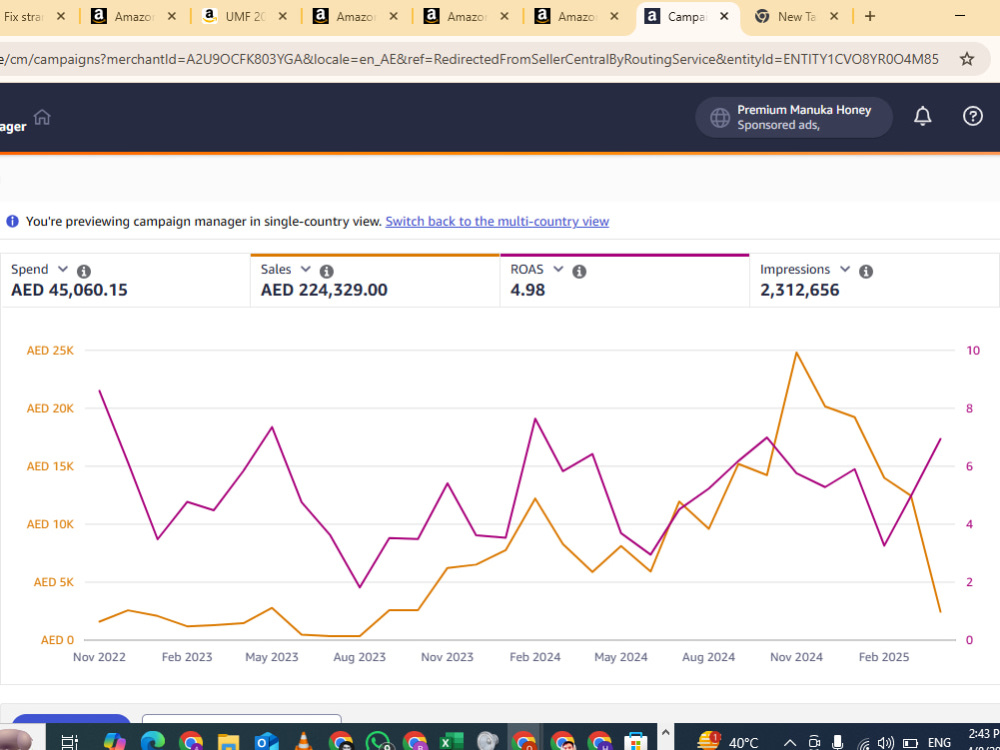Open VLC media player from the taskbar

tap(304, 741)
